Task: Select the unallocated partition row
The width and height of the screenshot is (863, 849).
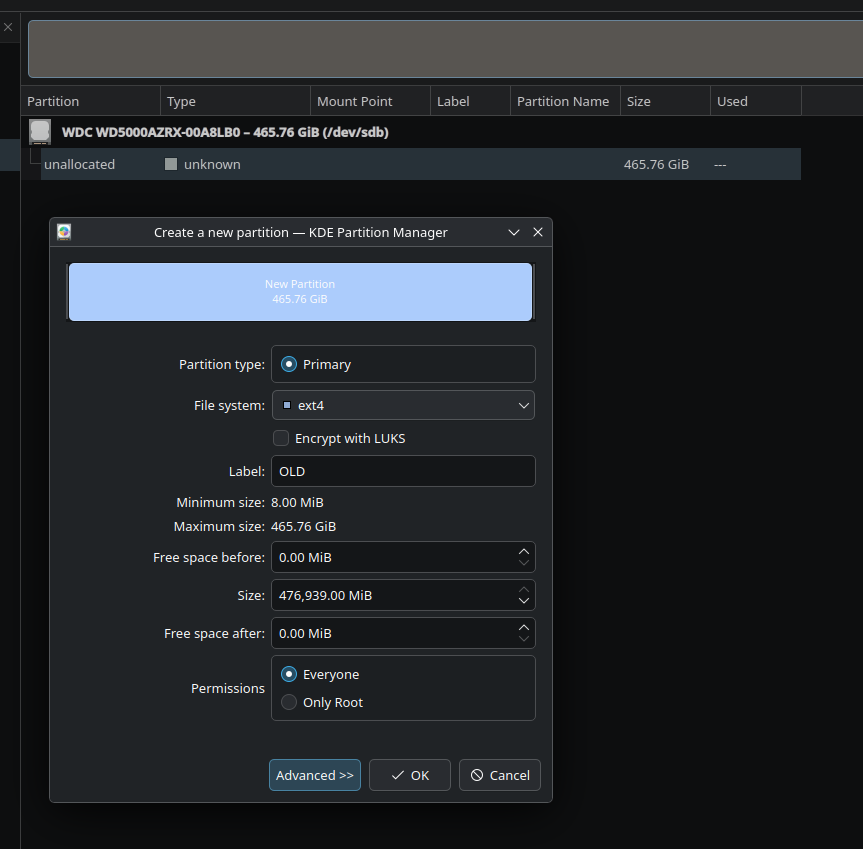Action: pyautogui.click(x=420, y=164)
